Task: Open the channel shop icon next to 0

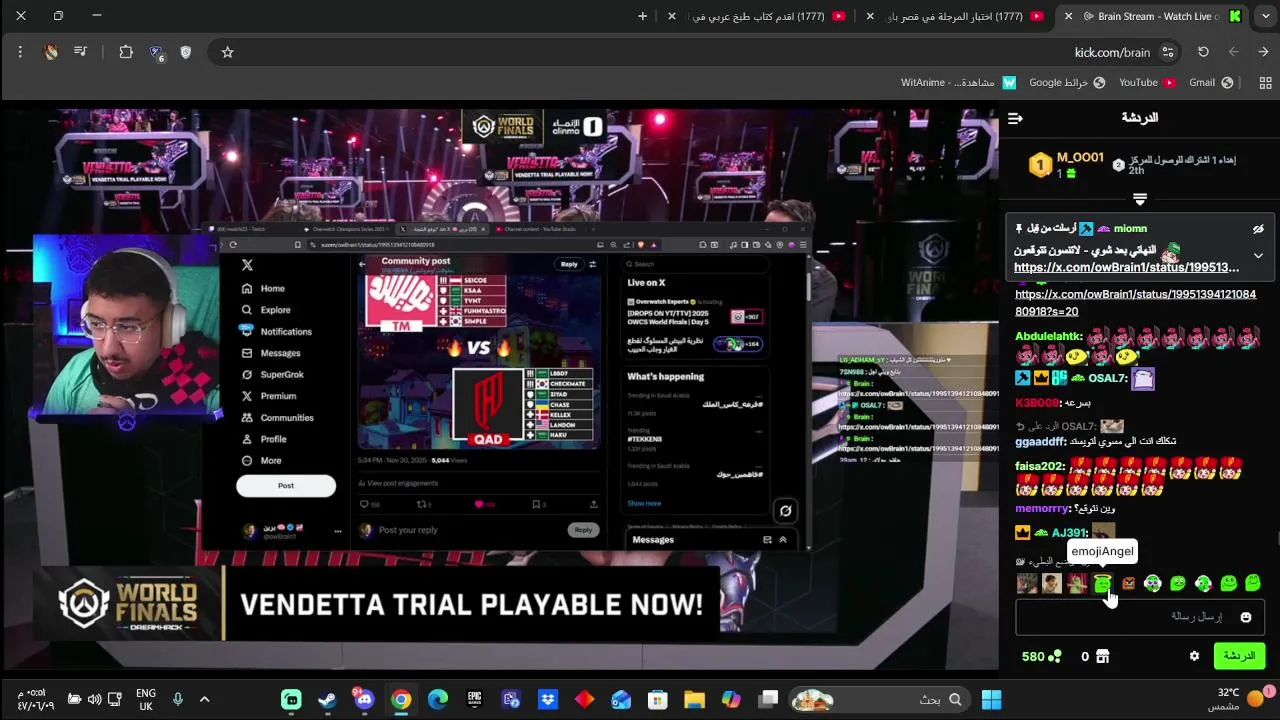Action: (1102, 657)
